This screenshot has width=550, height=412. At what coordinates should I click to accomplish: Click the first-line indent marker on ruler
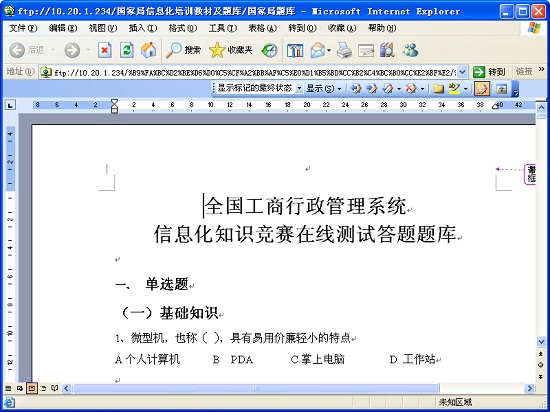coord(114,102)
